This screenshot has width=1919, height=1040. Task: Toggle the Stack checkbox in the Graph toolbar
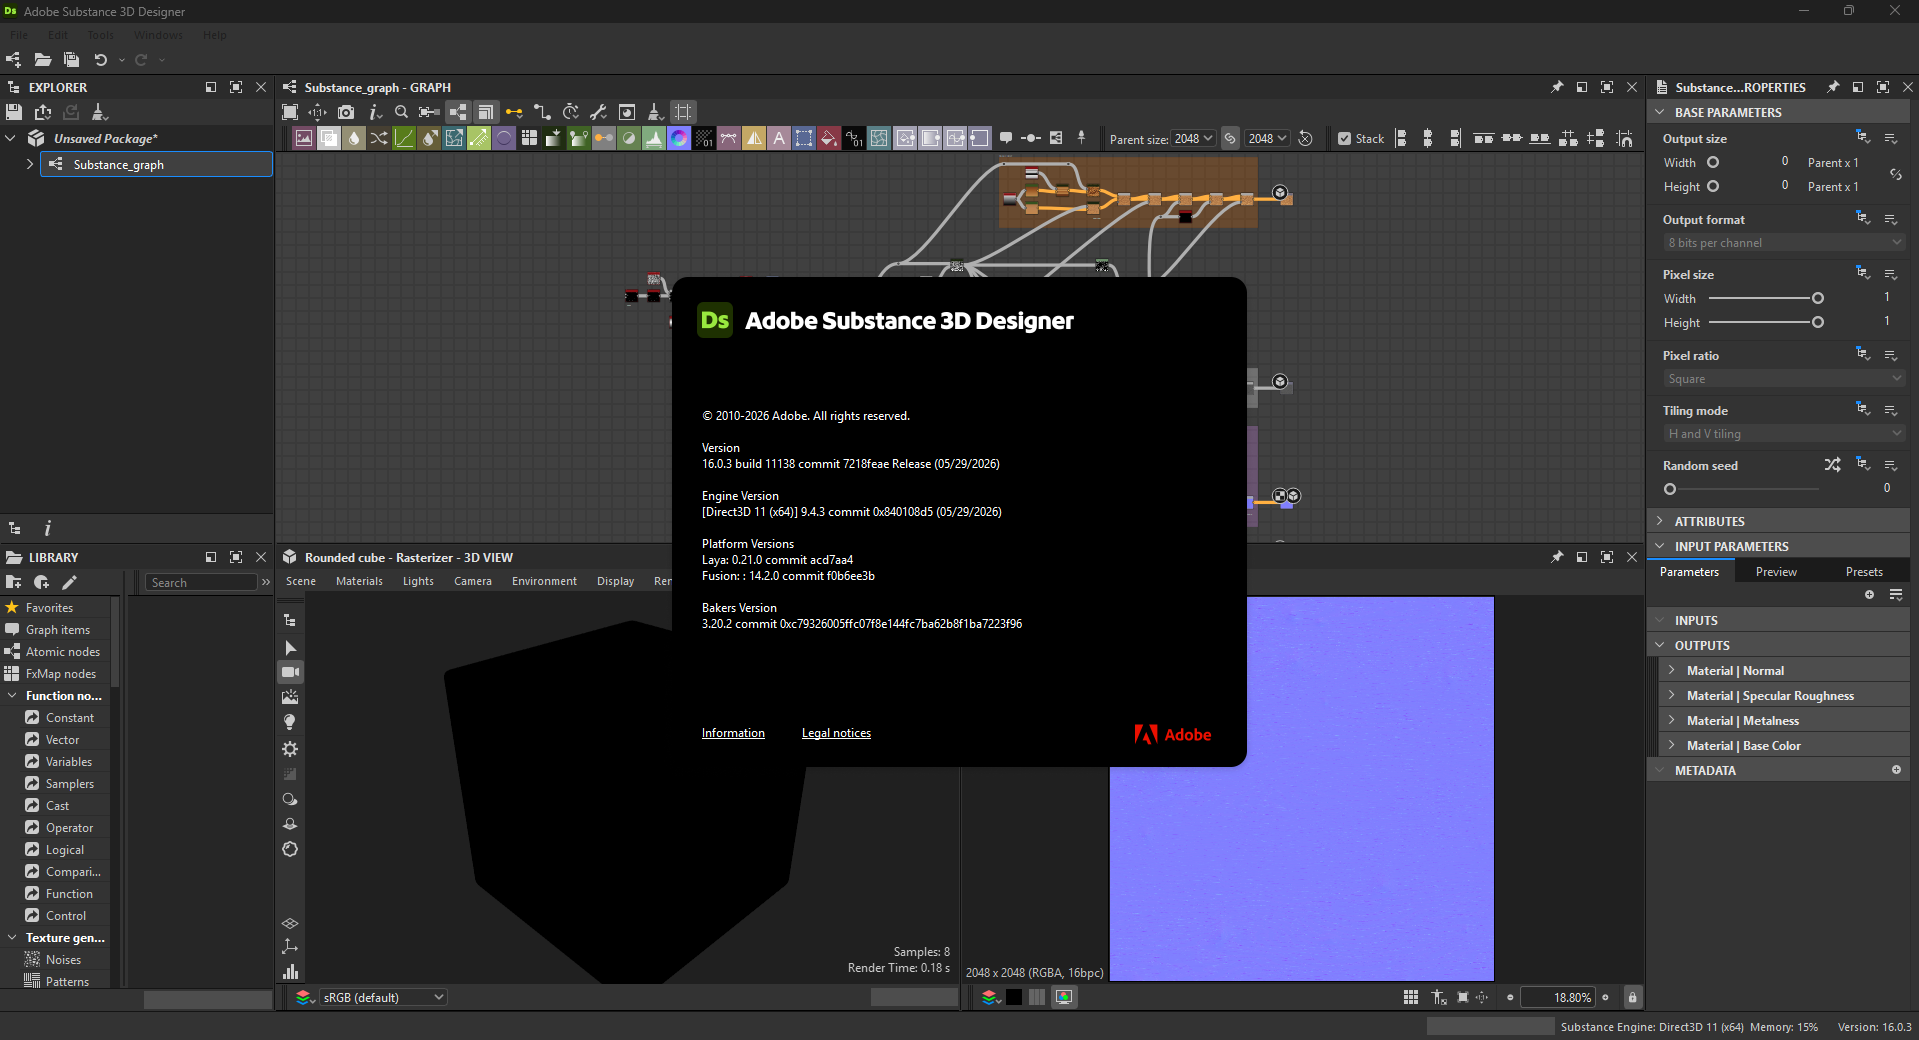pos(1344,139)
